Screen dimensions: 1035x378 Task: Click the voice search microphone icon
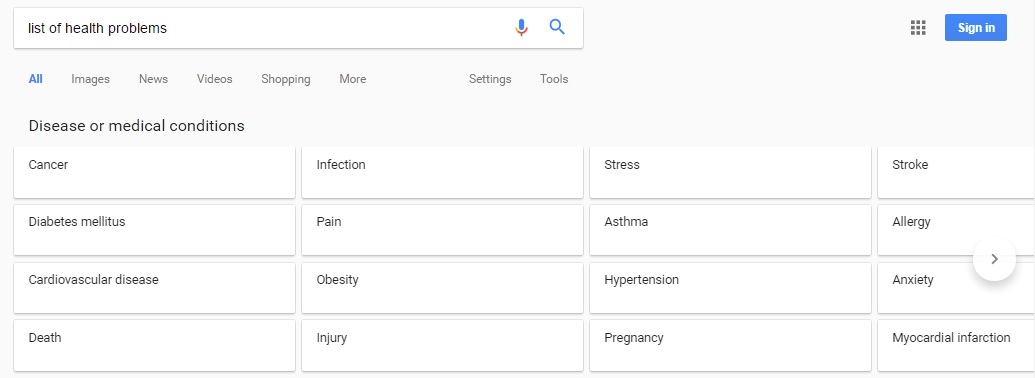coord(521,27)
